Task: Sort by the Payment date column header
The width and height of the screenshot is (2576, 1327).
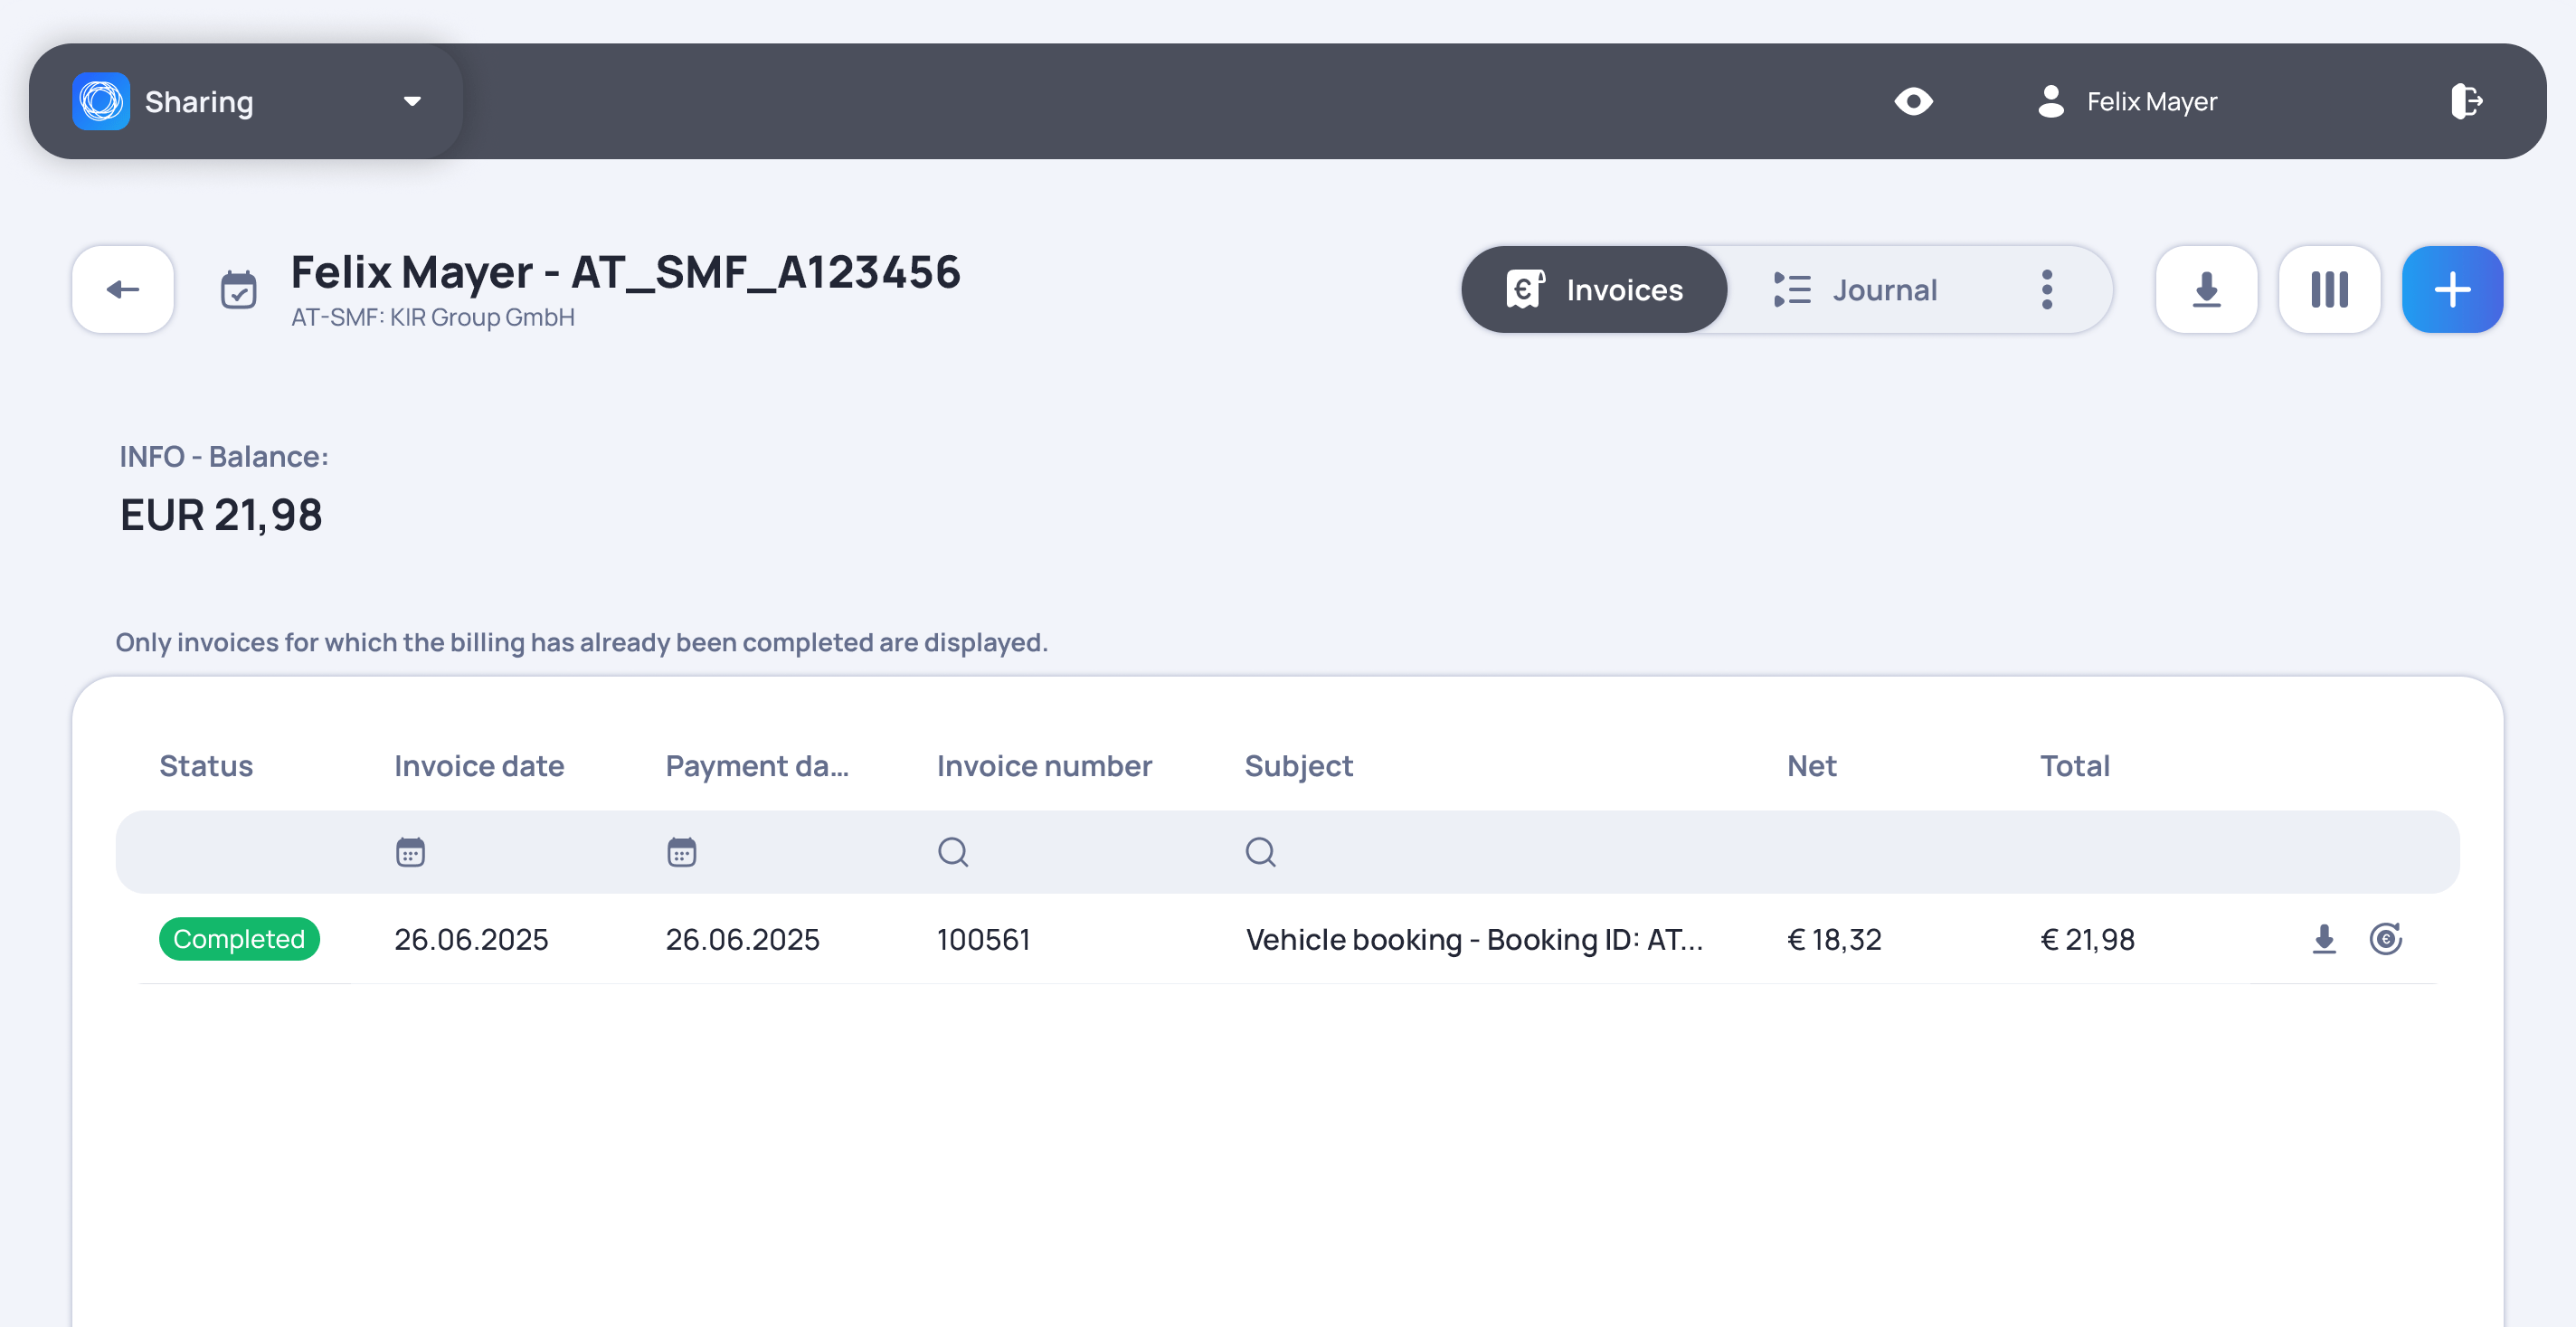Action: [757, 766]
